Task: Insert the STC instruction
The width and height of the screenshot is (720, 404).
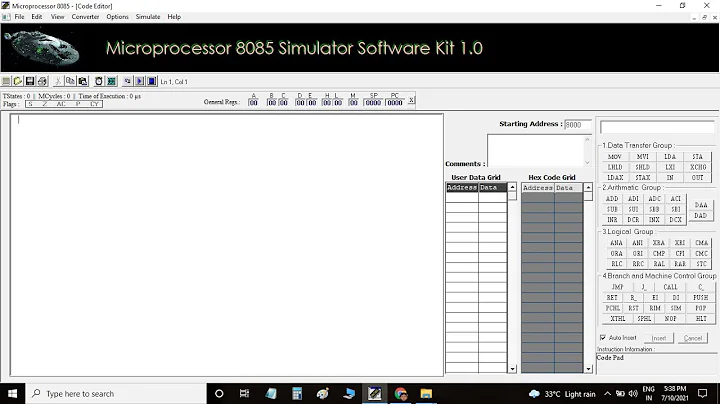Action: [701, 264]
